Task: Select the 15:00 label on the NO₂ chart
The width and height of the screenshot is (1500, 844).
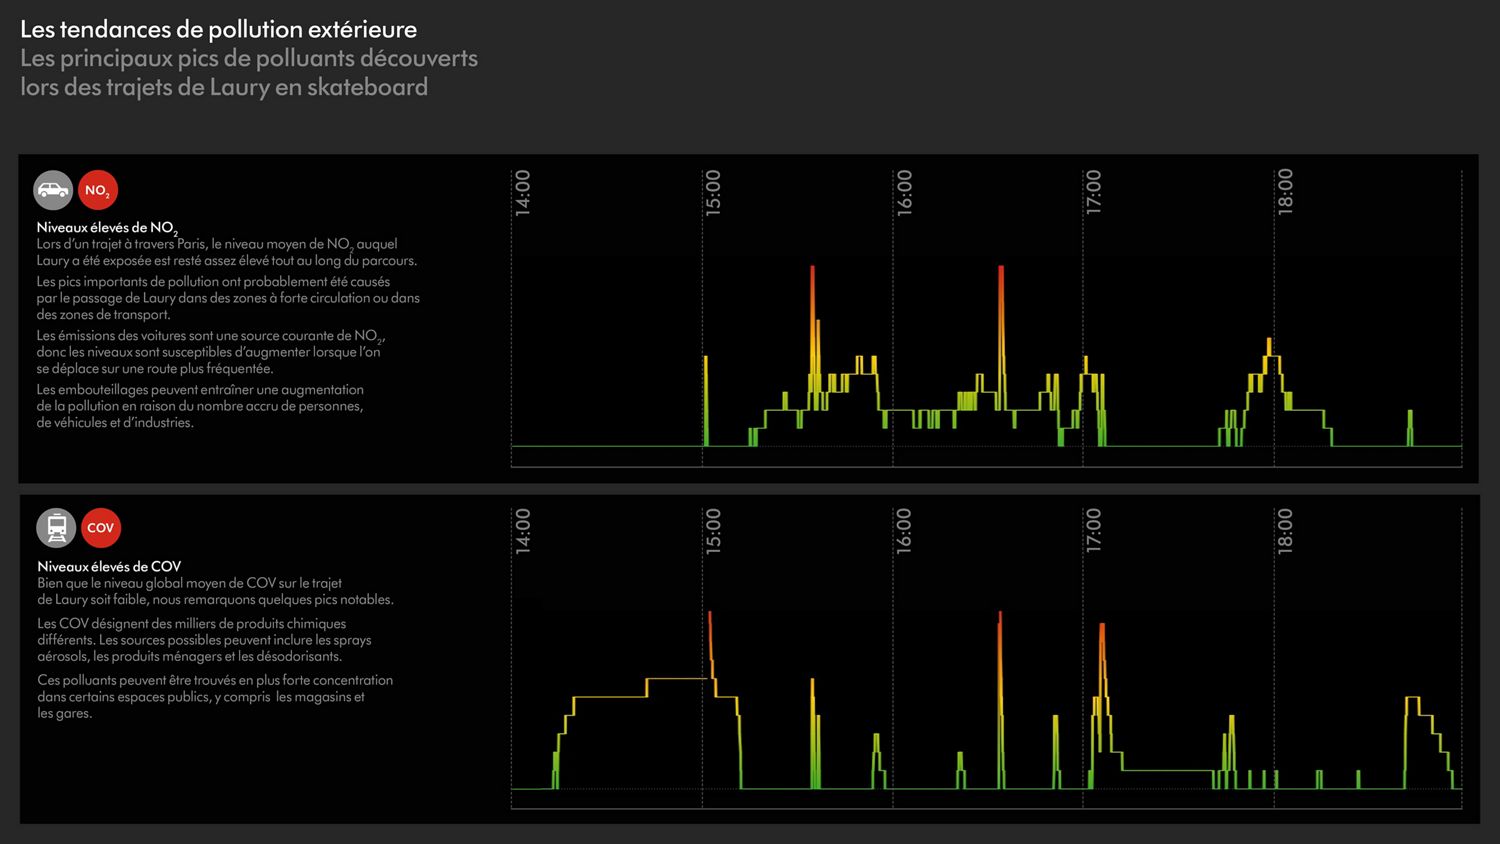Action: click(713, 192)
